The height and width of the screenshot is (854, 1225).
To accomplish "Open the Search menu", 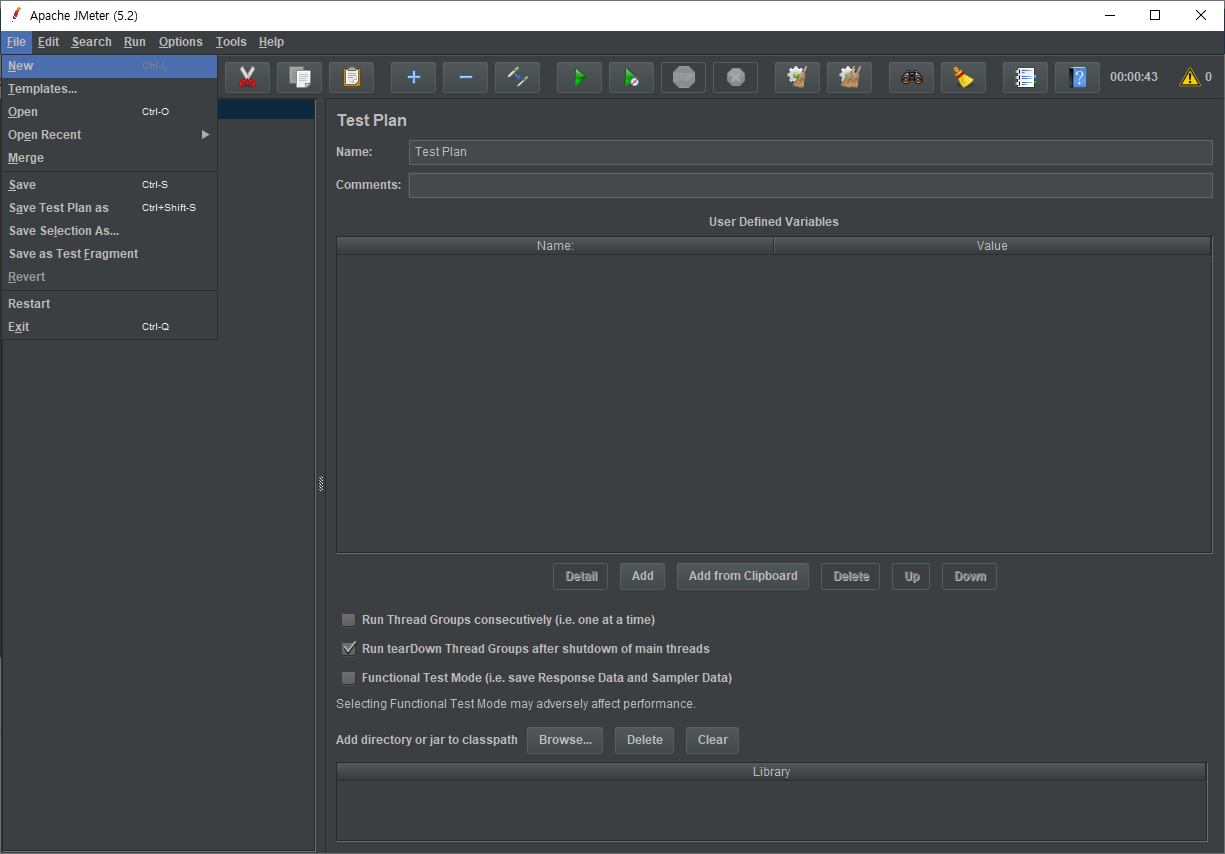I will [x=91, y=42].
